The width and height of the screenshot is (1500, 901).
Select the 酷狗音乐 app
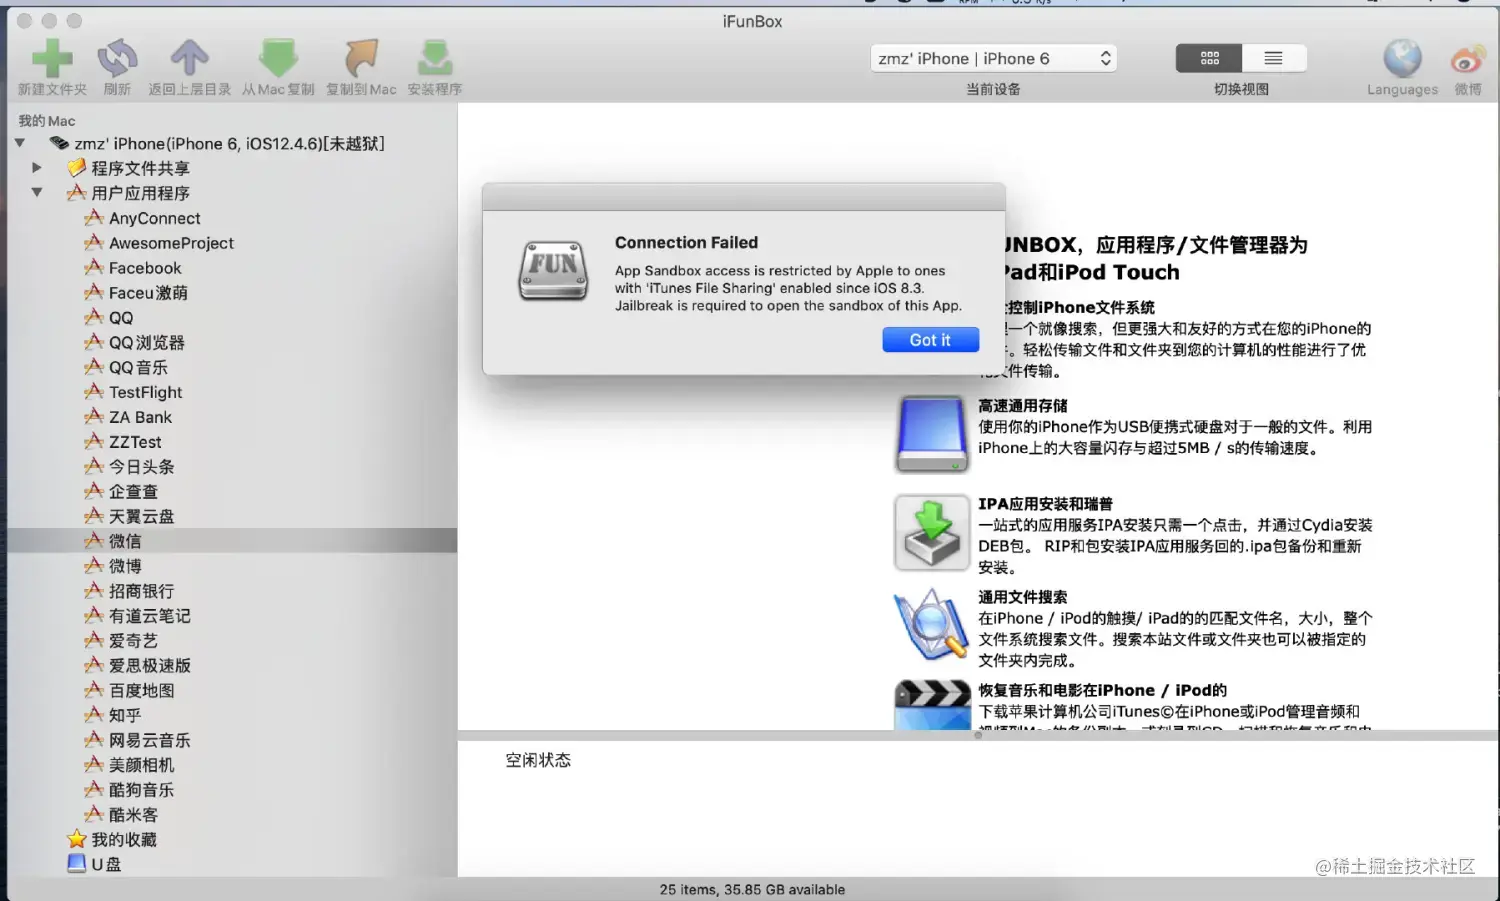(141, 790)
